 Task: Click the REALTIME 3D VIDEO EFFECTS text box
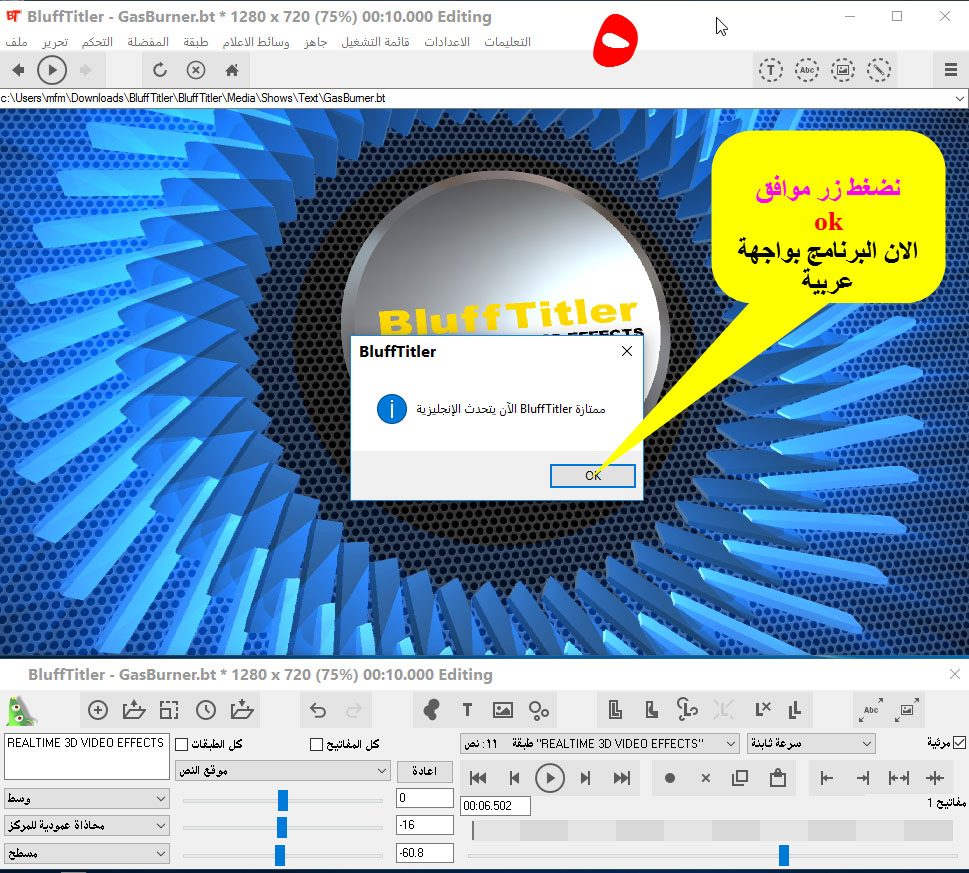(x=87, y=757)
